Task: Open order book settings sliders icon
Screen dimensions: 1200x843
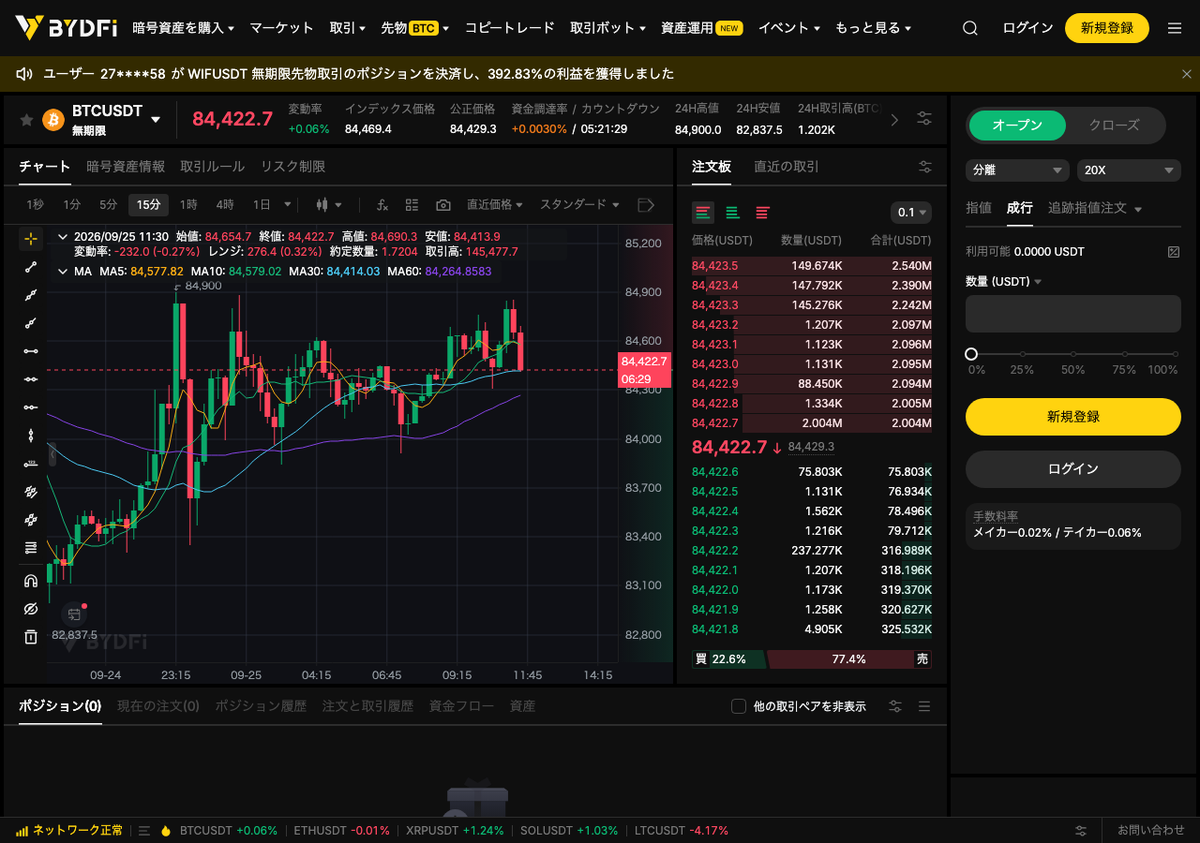Action: pos(925,167)
